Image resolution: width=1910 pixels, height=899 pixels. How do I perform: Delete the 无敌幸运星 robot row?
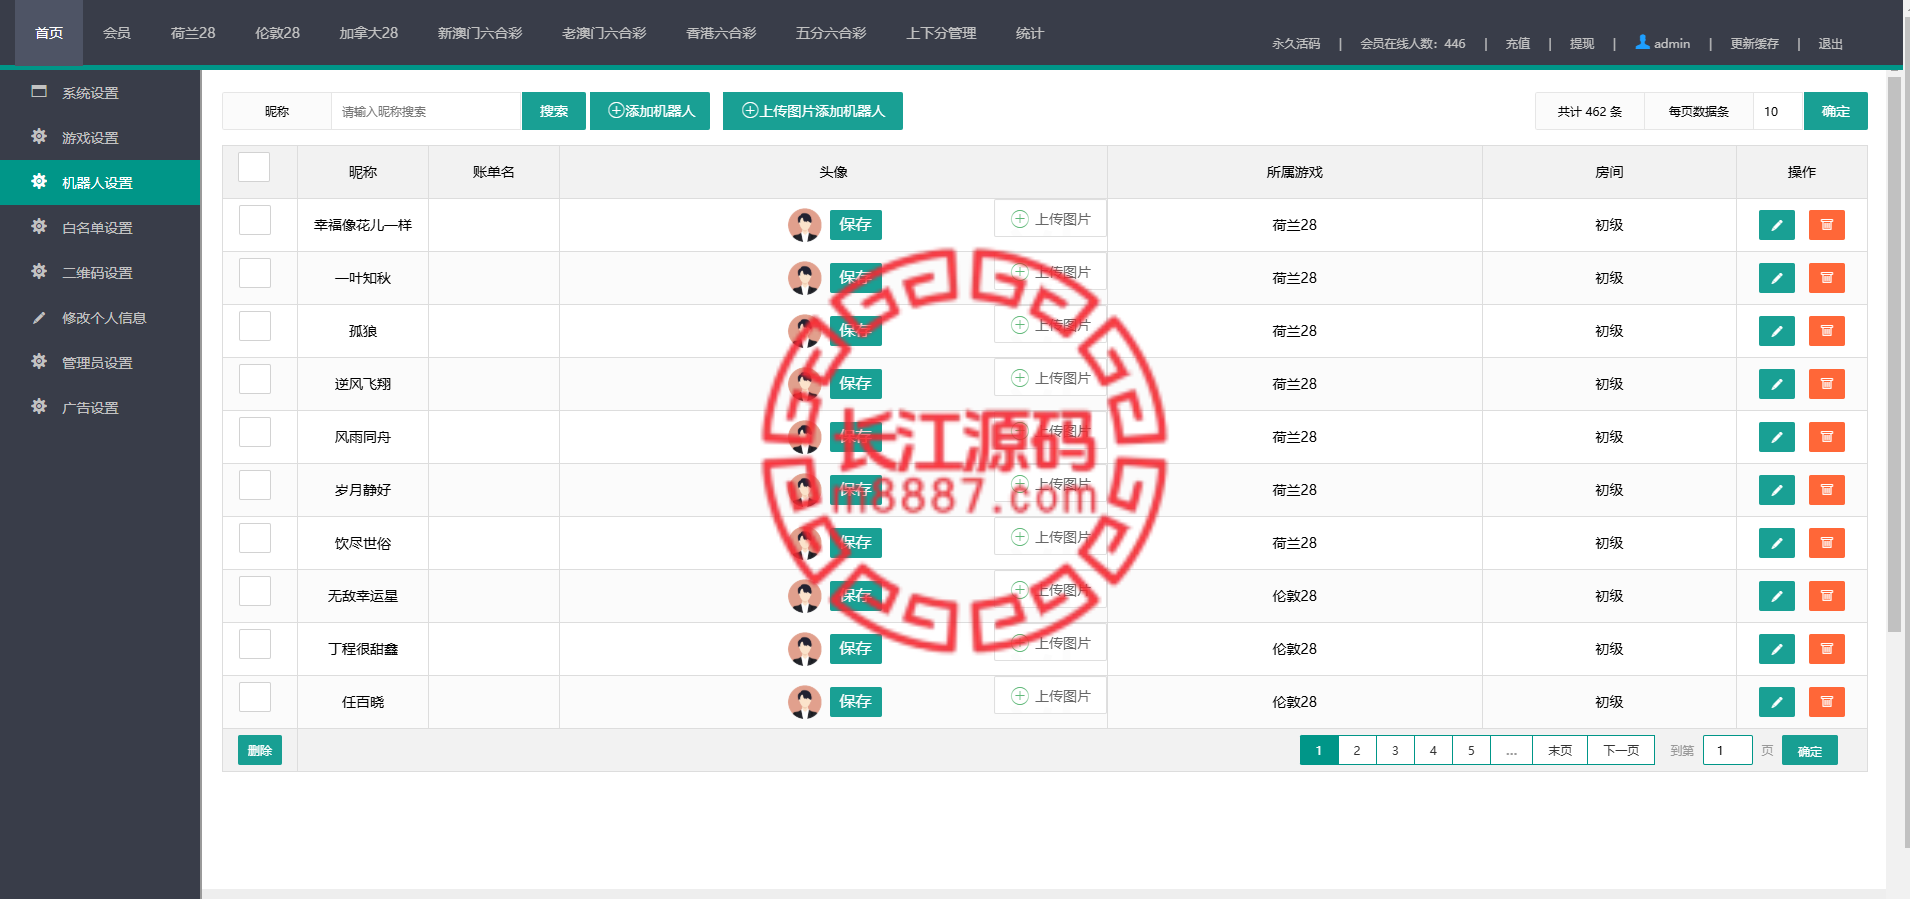click(1826, 596)
